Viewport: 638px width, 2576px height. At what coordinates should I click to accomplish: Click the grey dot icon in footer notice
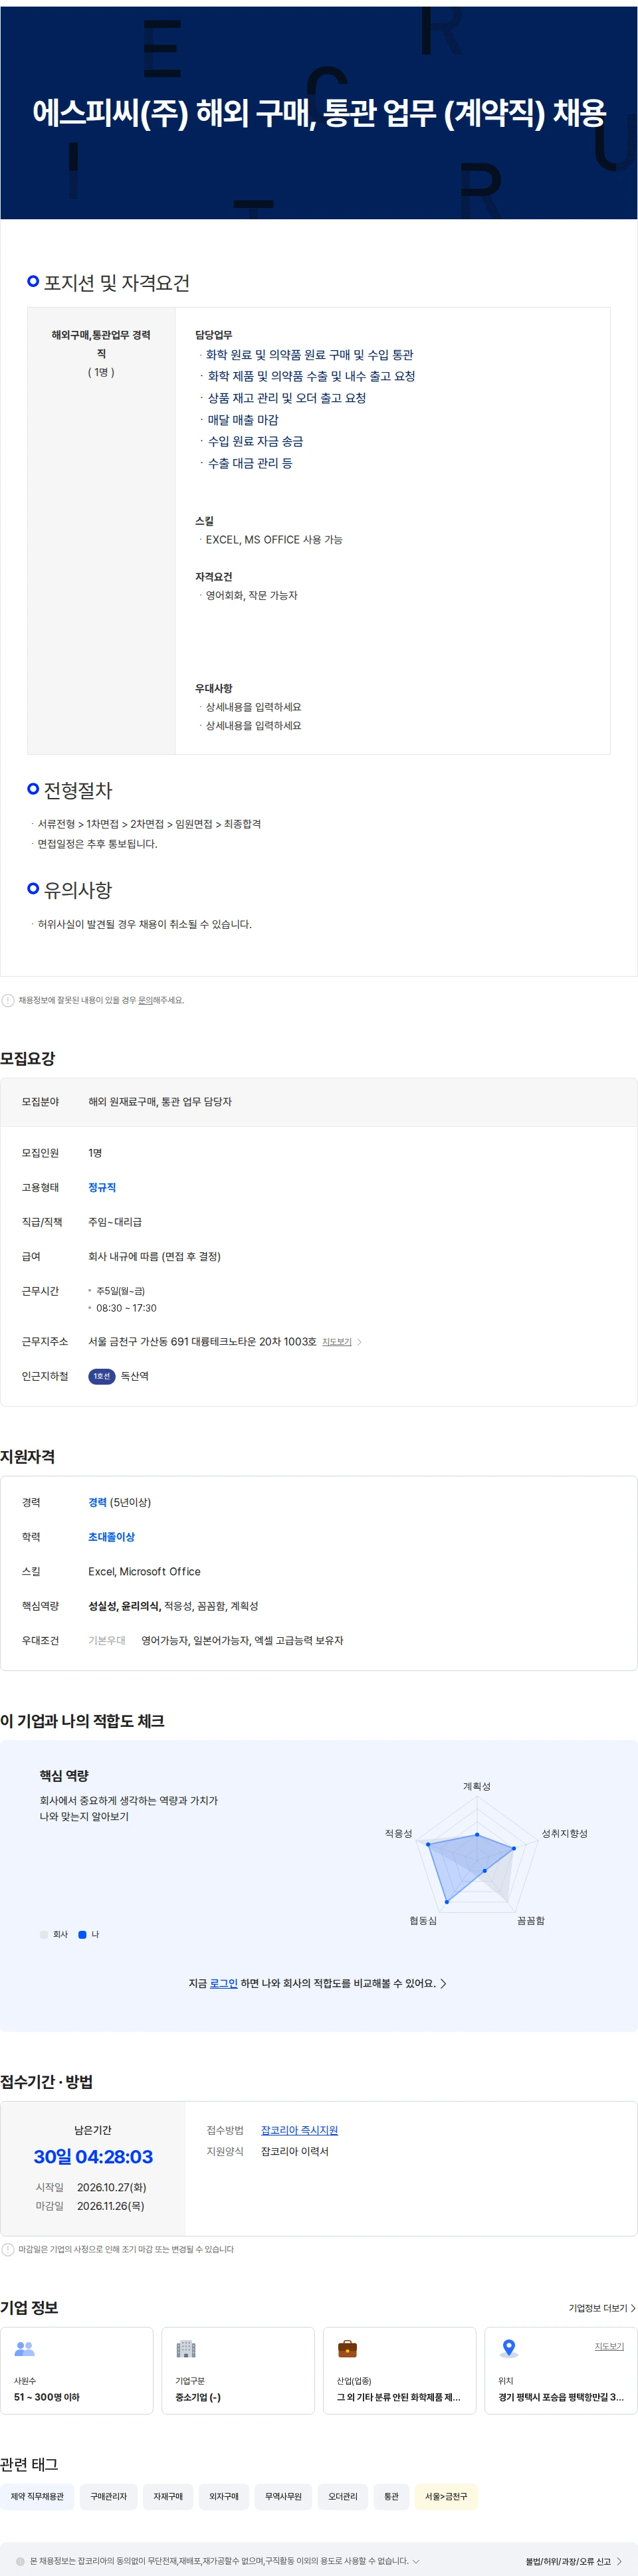20,2561
